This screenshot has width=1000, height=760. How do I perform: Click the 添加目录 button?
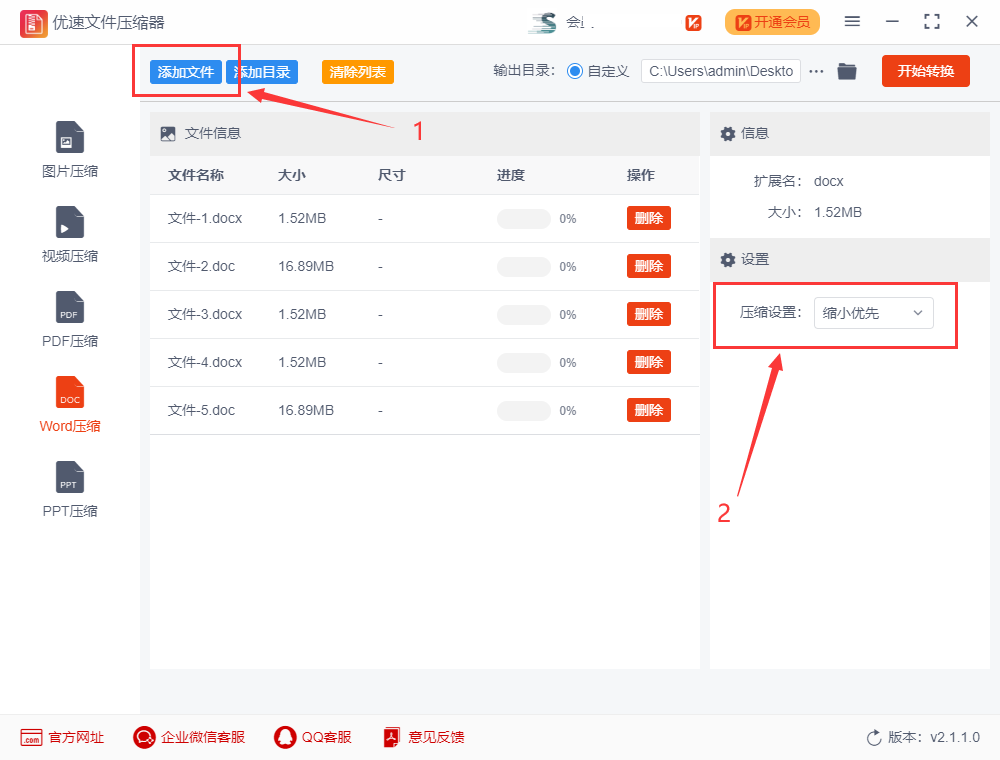click(x=262, y=72)
